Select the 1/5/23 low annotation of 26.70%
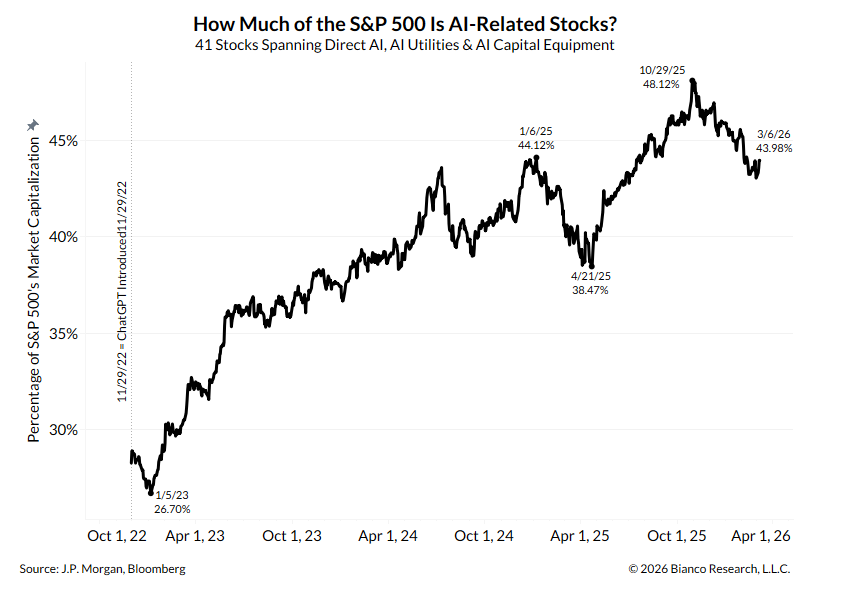Viewport: 841px width, 600px height. point(171,502)
